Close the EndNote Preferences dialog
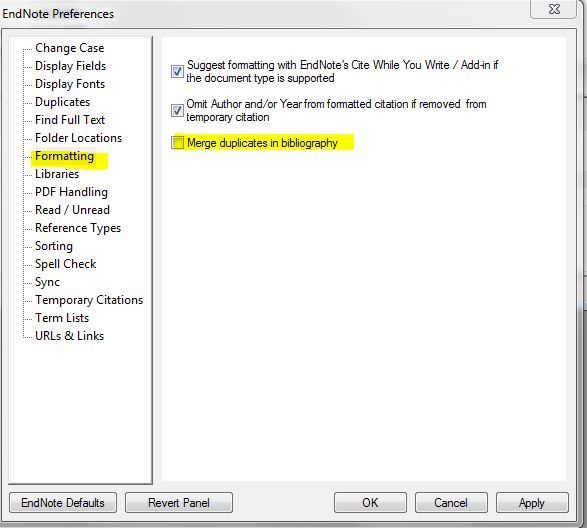Image resolution: width=587 pixels, height=528 pixels. [x=554, y=9]
